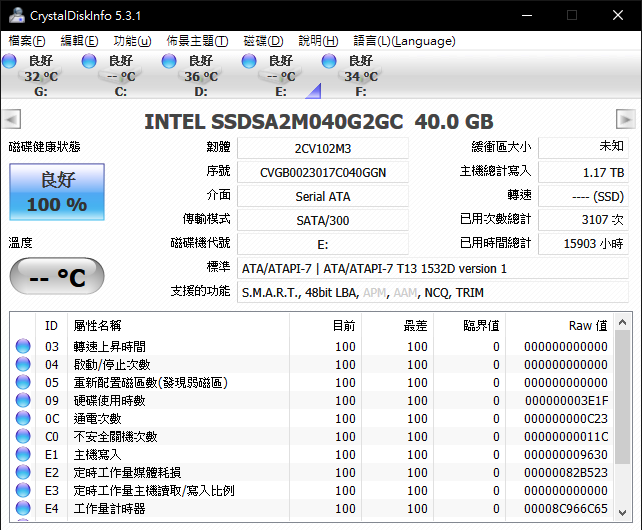Click status orb for attribute 03
The image size is (643, 530).
(x=23, y=346)
